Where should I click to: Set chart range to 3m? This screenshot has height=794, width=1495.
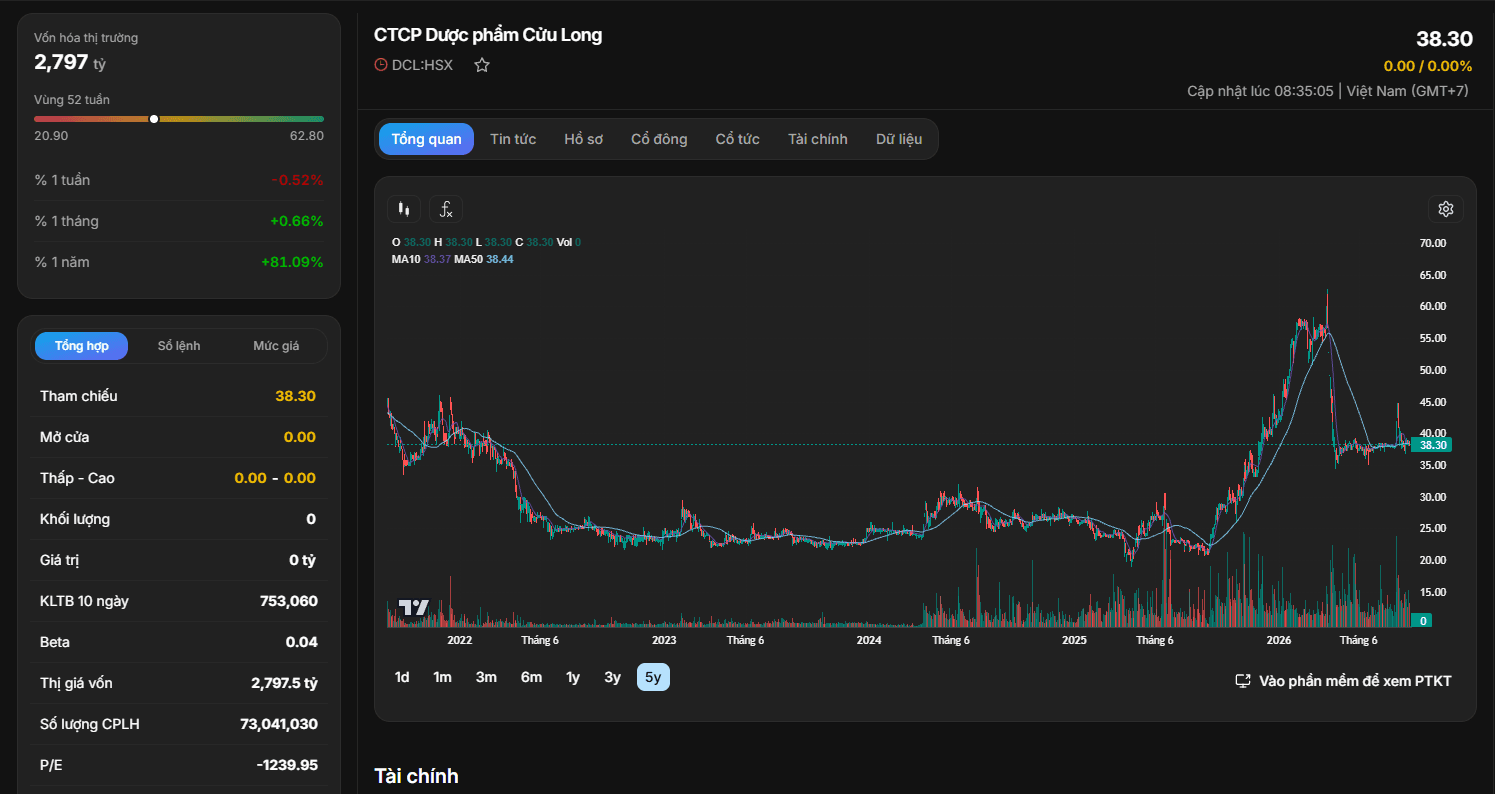pos(486,677)
